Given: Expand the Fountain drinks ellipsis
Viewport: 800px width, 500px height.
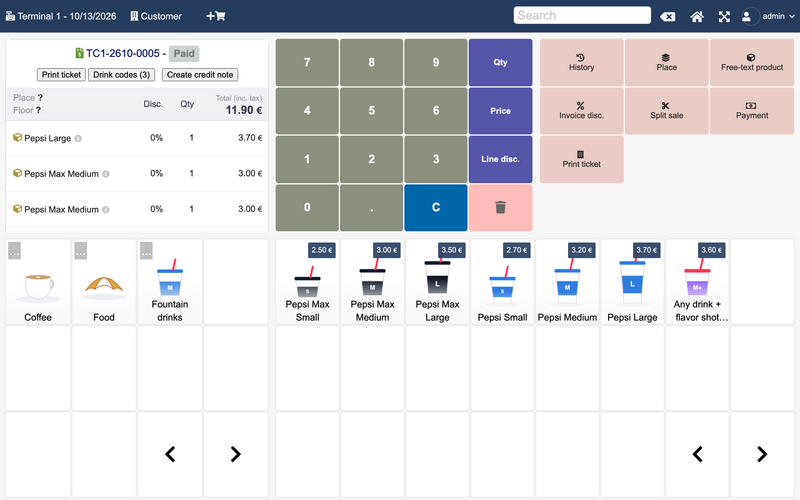Looking at the screenshot, I should point(146,251).
